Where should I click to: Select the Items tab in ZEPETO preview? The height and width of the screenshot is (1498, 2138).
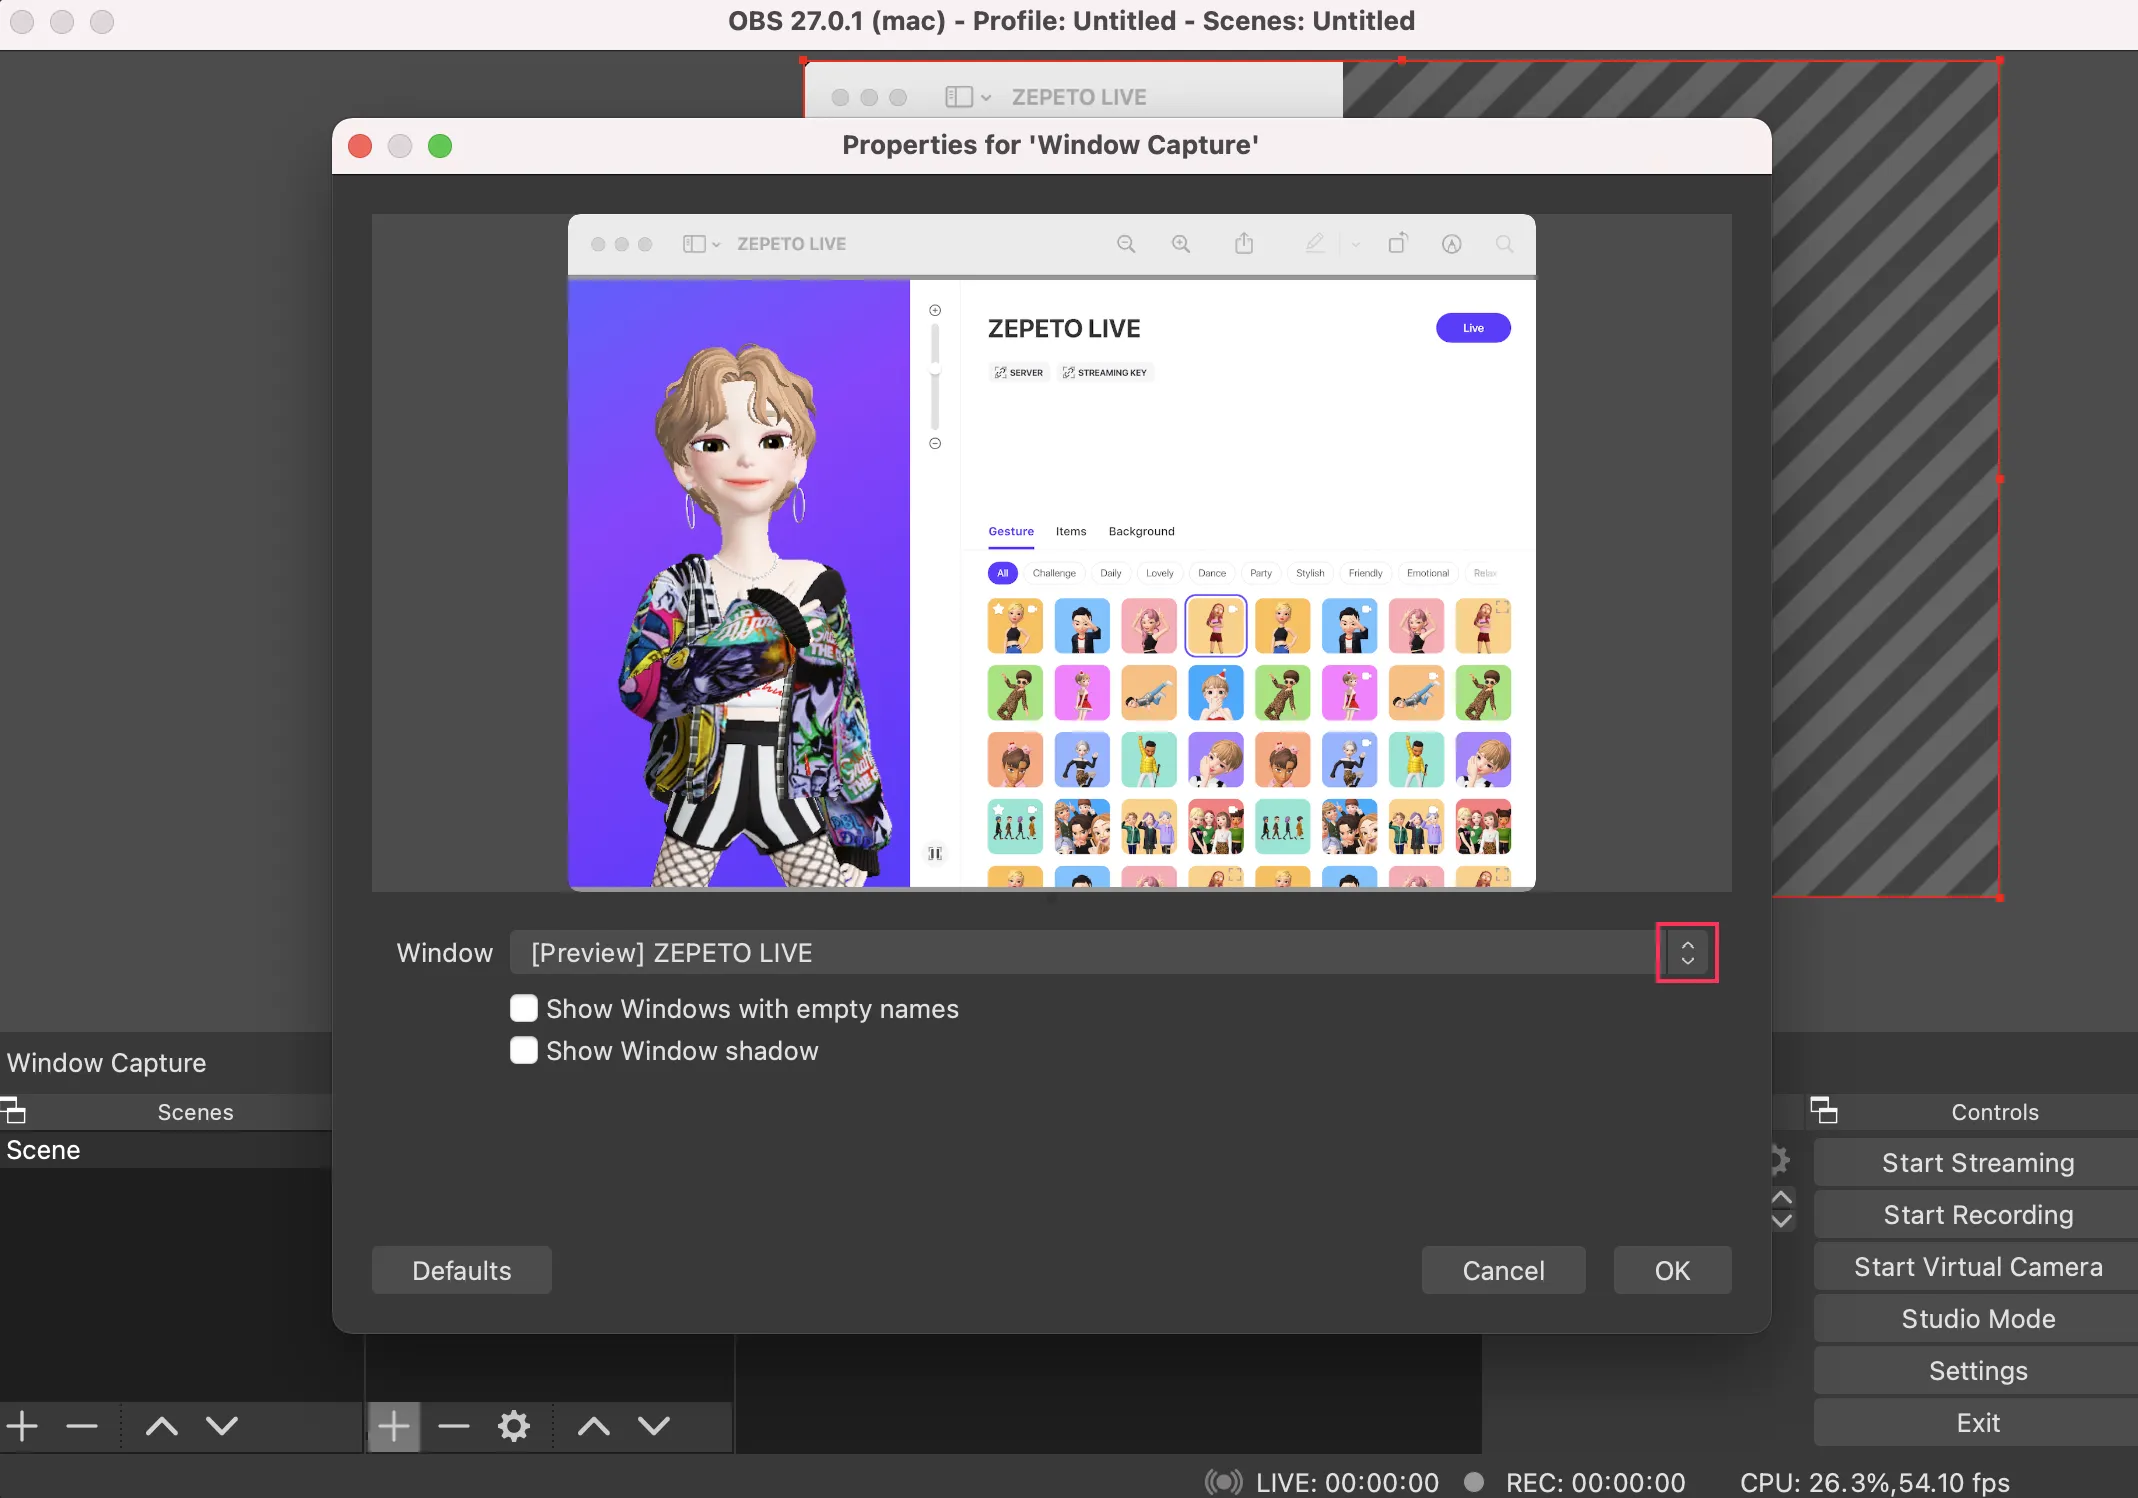pos(1071,531)
